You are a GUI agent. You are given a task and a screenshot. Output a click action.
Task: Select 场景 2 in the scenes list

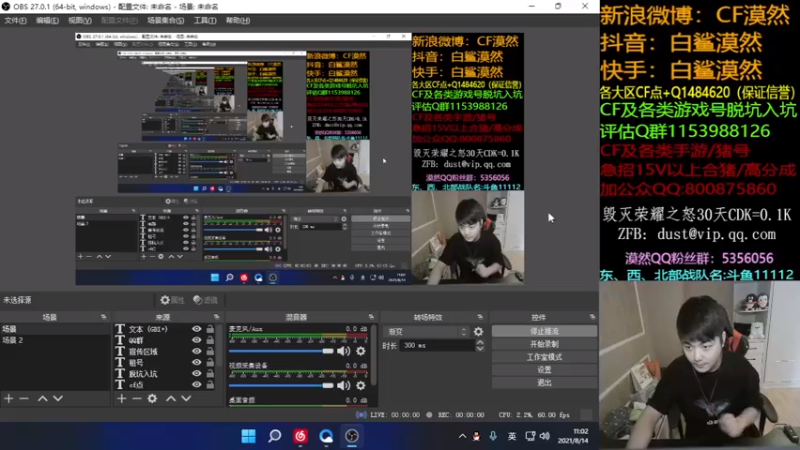(55, 340)
